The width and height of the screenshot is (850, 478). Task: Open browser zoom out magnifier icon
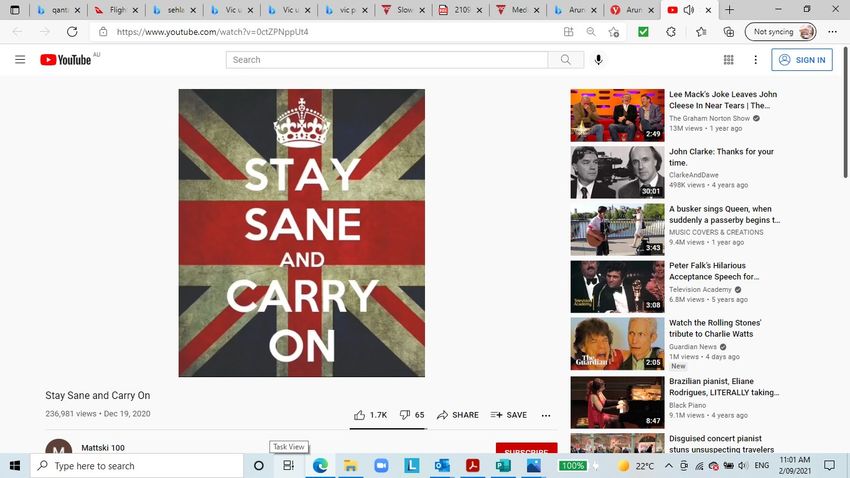point(591,32)
